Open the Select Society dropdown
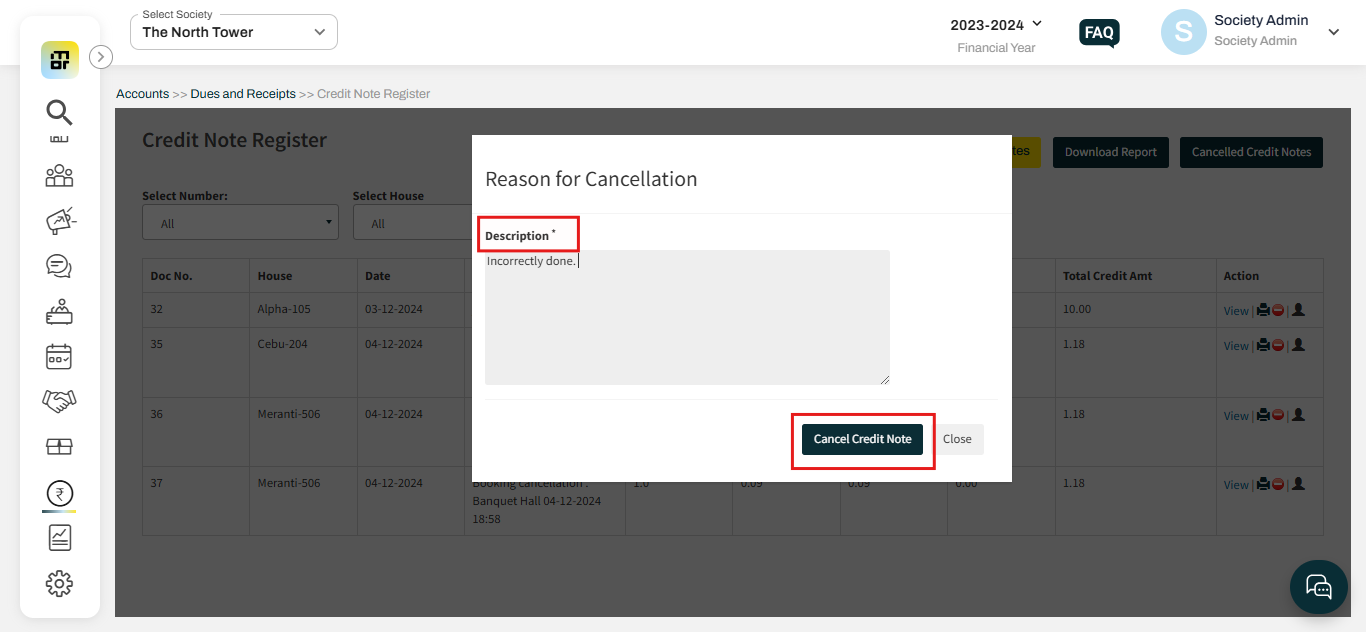 click(233, 32)
